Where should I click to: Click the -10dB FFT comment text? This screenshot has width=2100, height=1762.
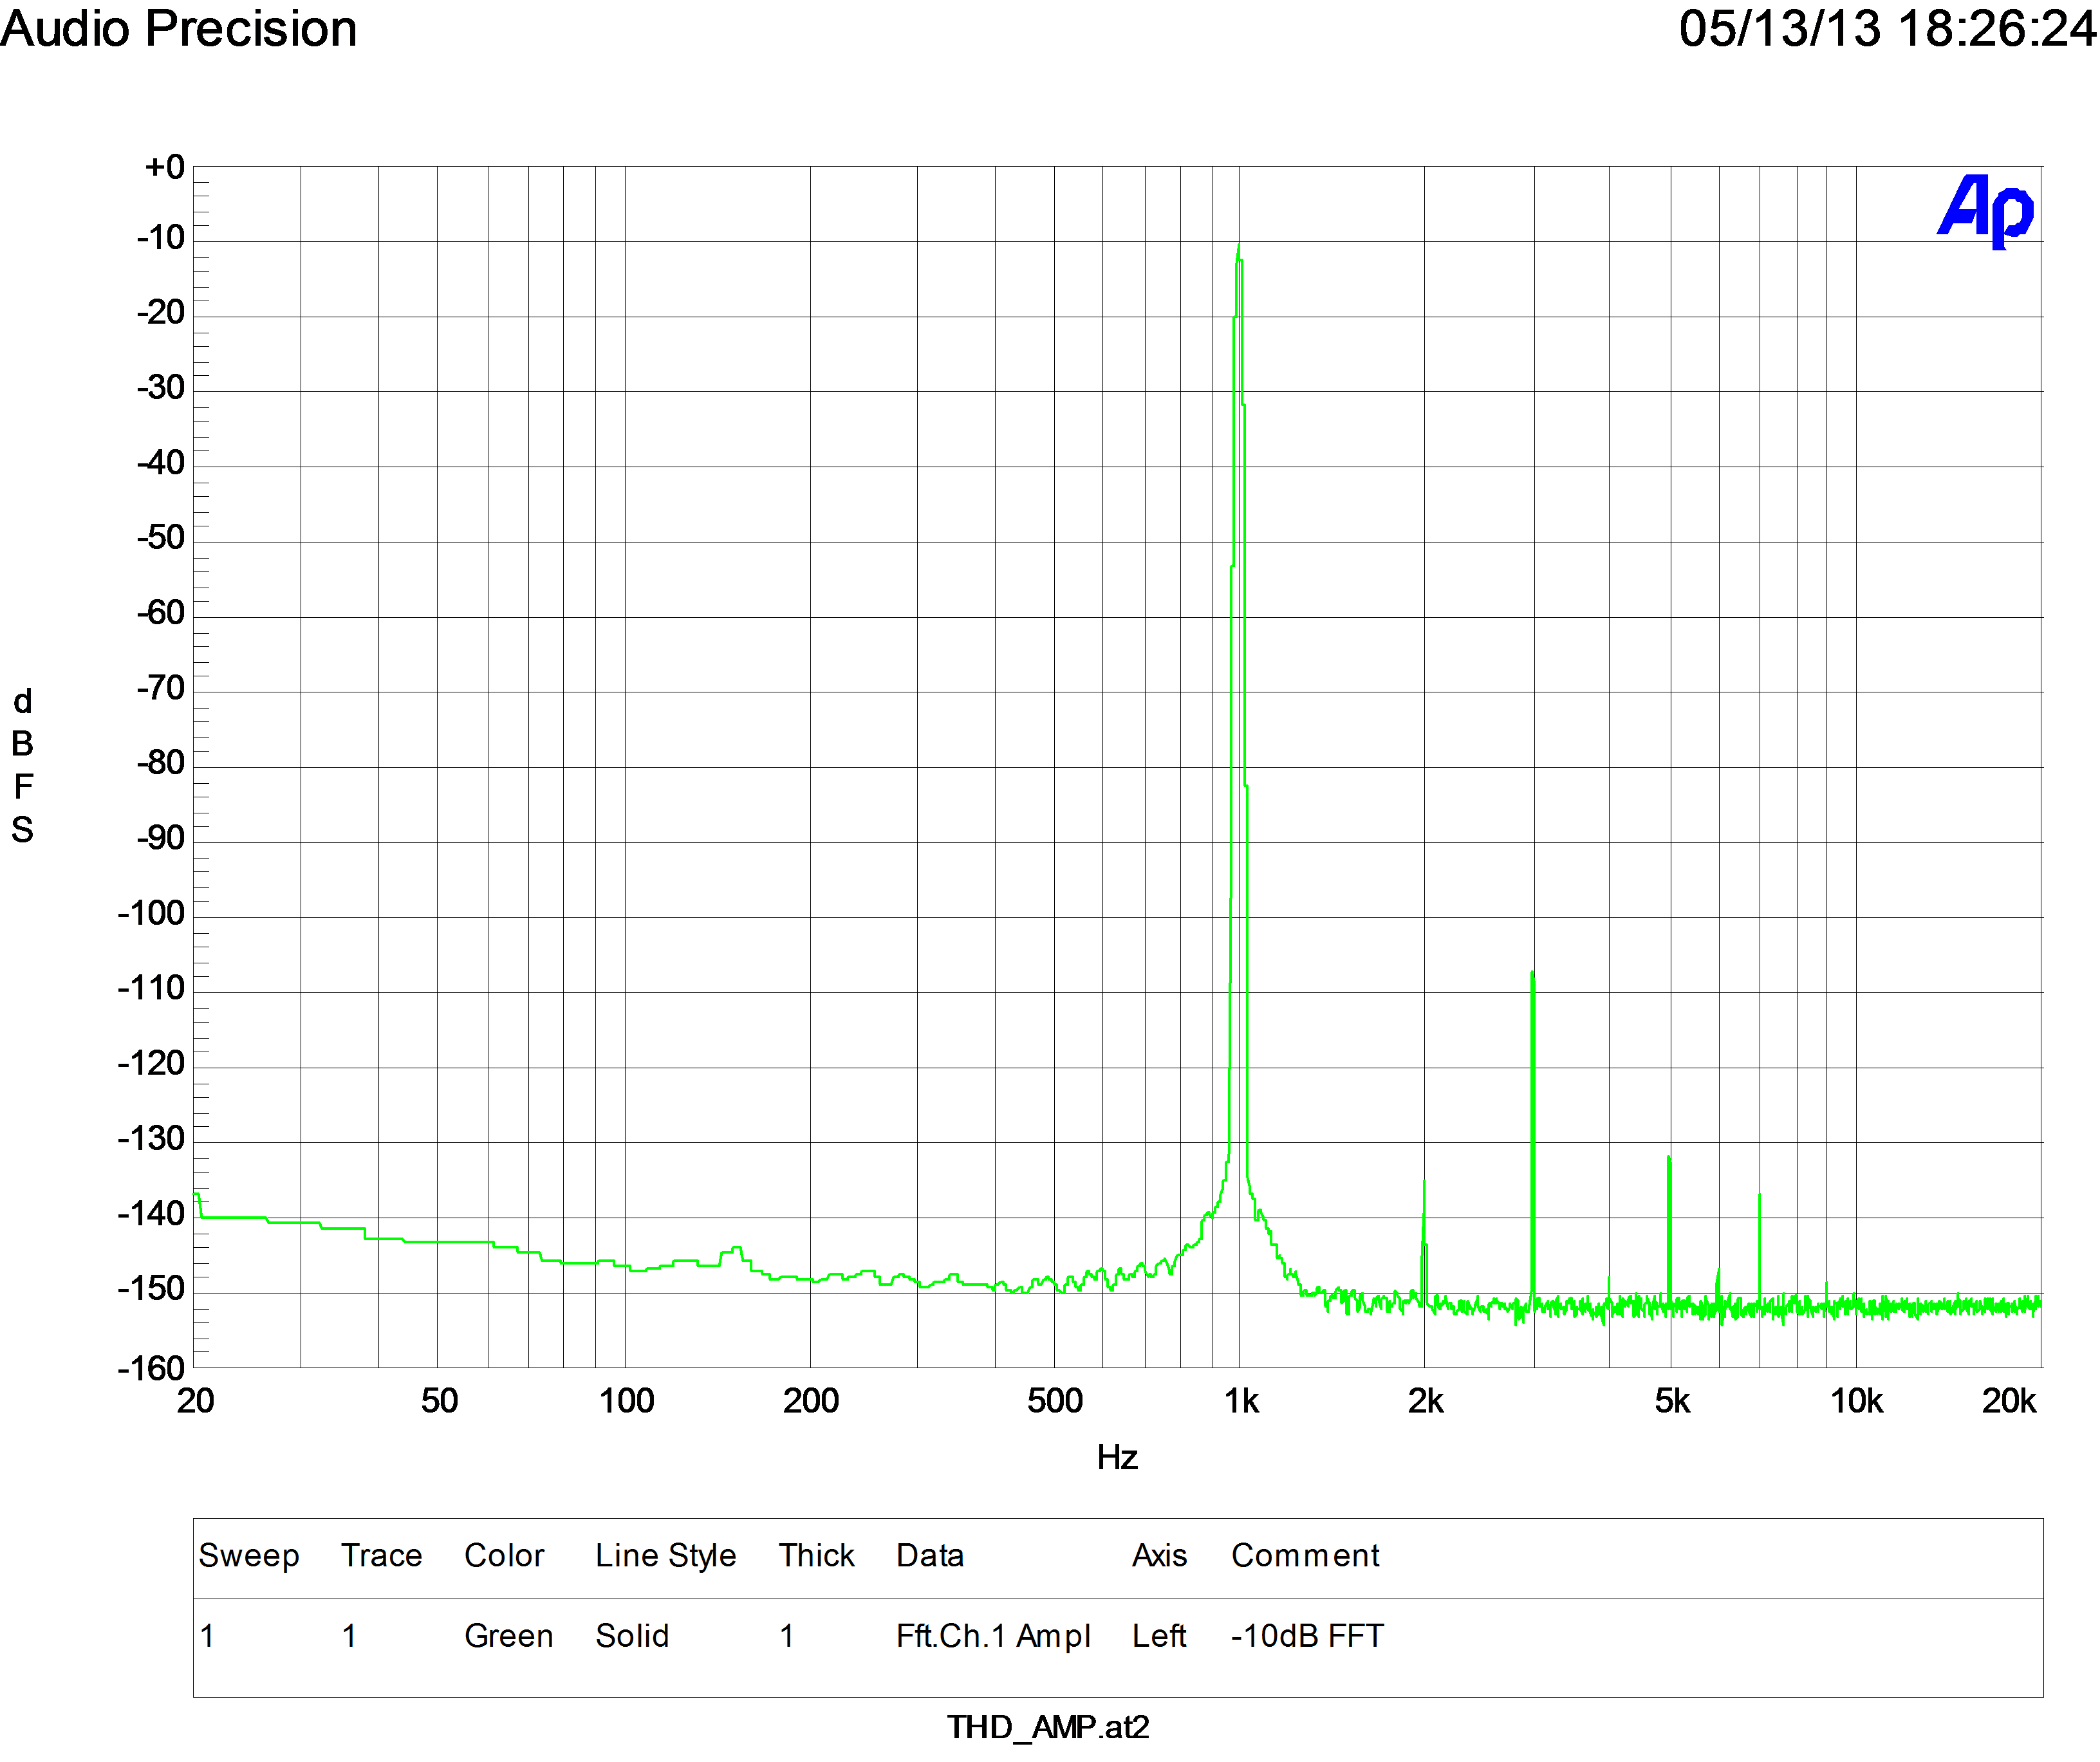click(x=1307, y=1636)
